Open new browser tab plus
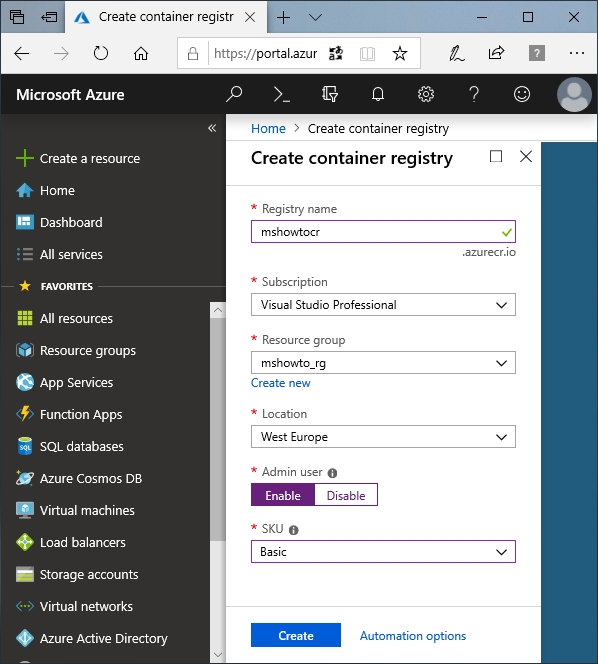 (283, 17)
